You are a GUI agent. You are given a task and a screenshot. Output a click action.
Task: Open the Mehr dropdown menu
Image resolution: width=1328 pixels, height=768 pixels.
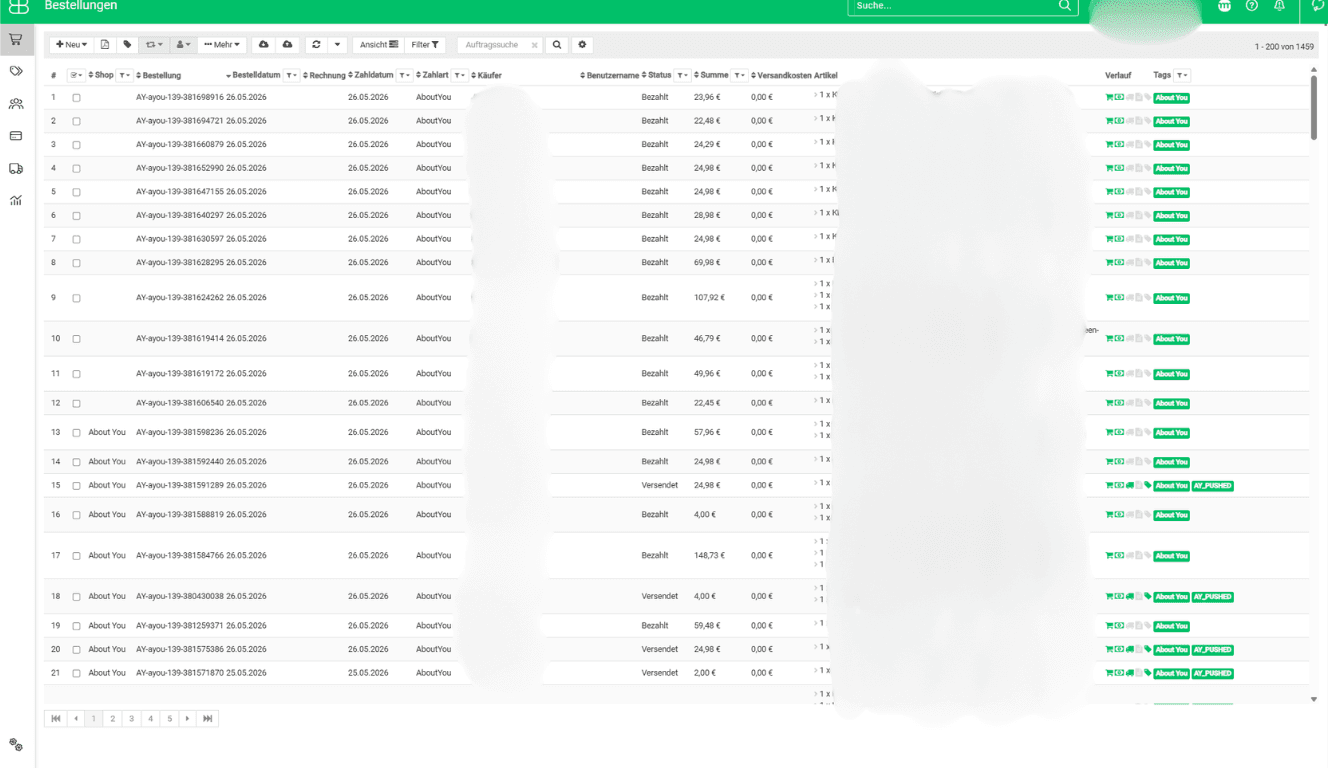click(222, 45)
